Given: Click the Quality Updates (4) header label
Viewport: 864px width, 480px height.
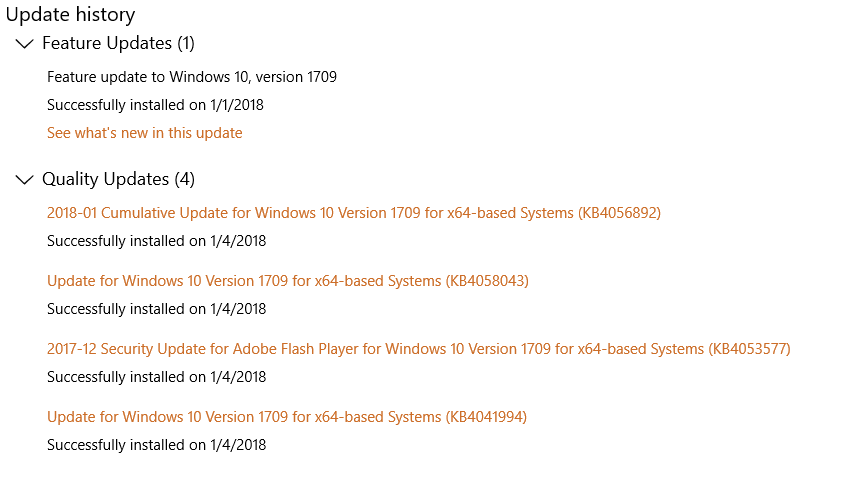Looking at the screenshot, I should (118, 179).
